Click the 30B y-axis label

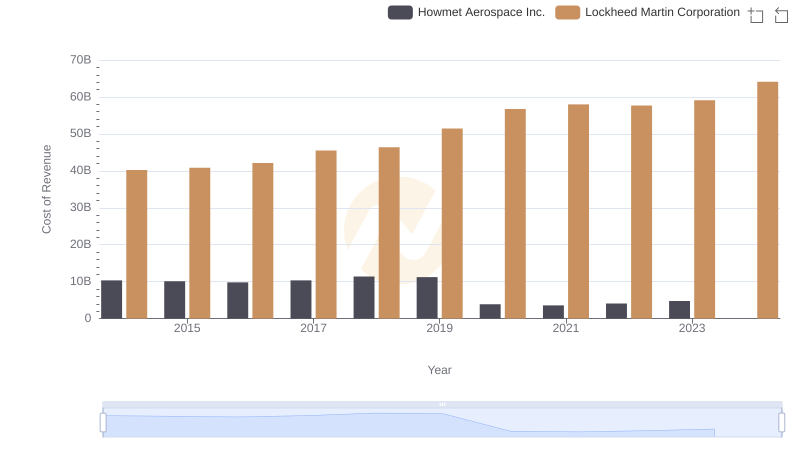tap(81, 208)
